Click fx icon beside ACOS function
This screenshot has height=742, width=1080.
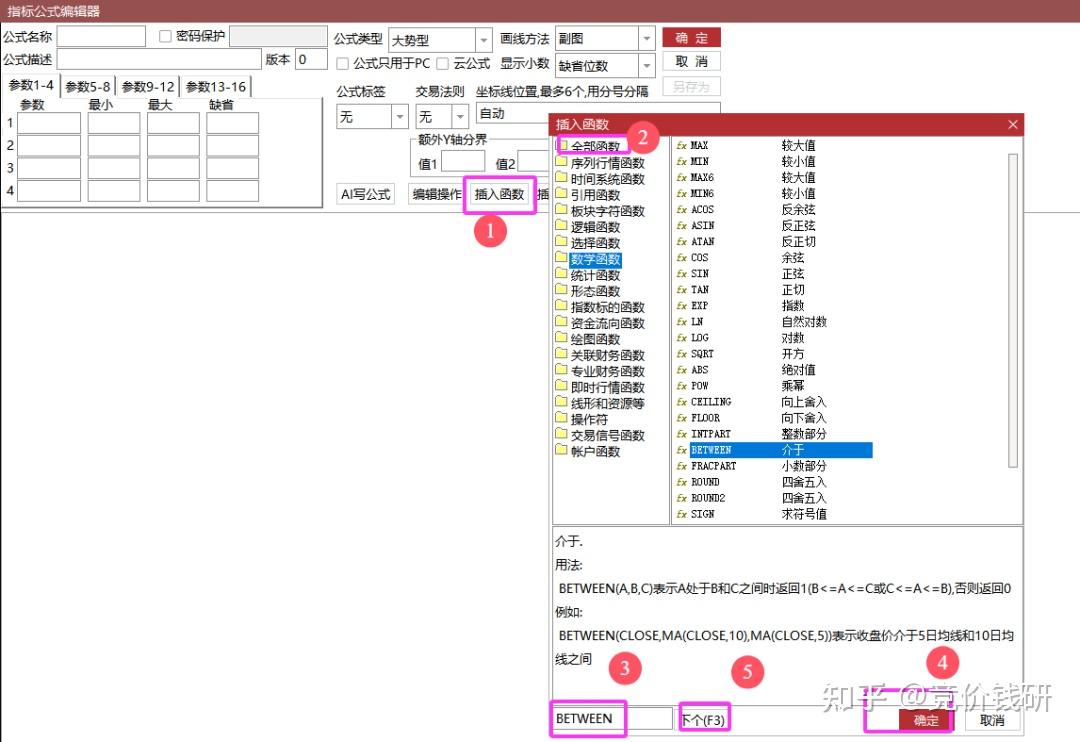681,209
